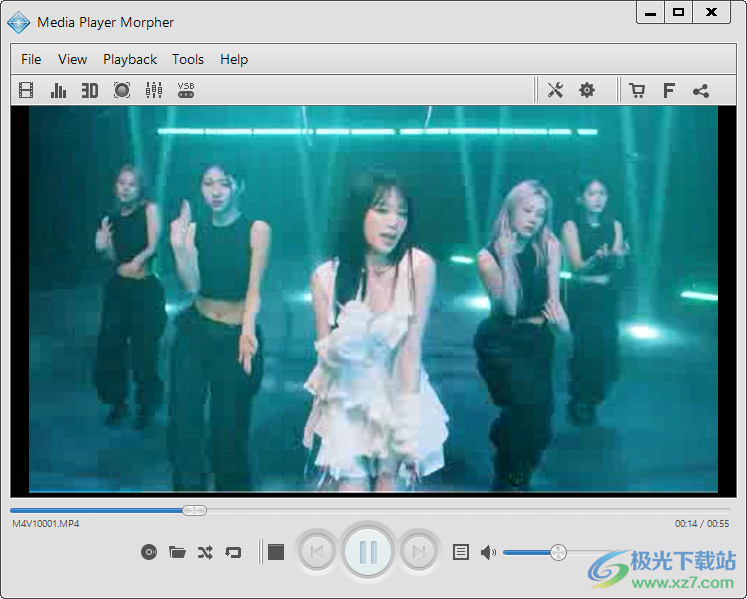Click the surround sound speaker icon
This screenshot has height=599, width=747.
(122, 90)
